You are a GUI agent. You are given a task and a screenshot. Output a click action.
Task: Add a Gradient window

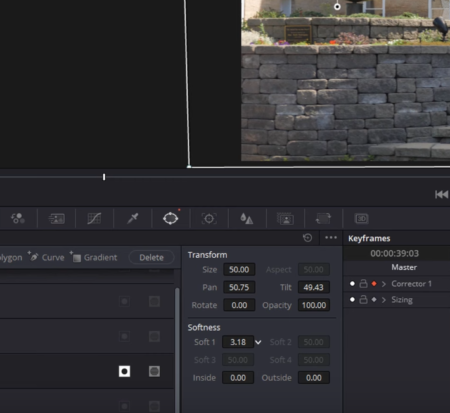pyautogui.click(x=94, y=257)
